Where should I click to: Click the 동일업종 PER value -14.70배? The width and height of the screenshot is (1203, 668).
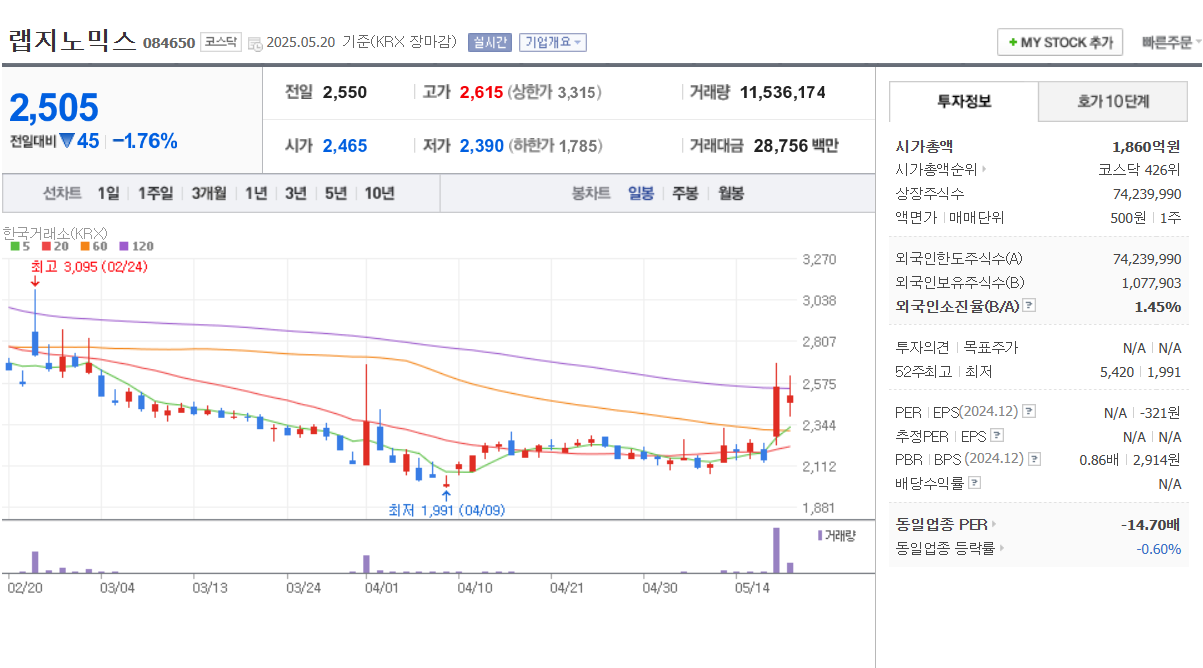tap(1151, 524)
